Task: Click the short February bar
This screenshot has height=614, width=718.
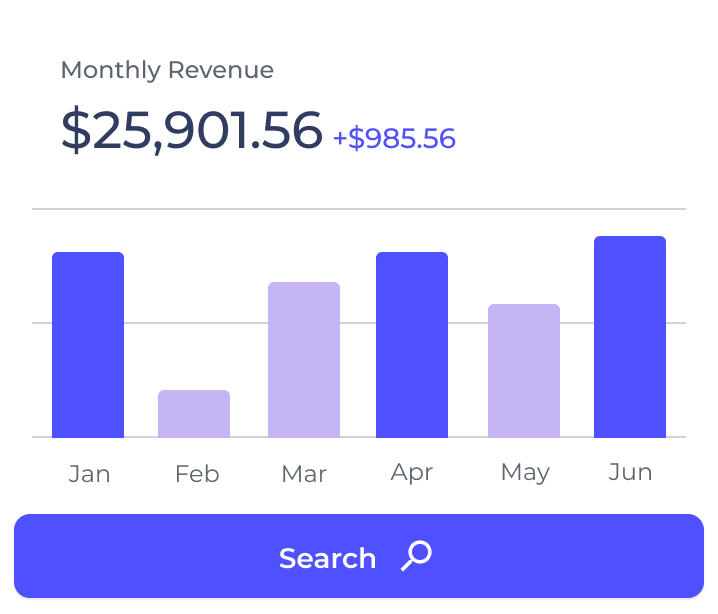Action: [x=194, y=414]
